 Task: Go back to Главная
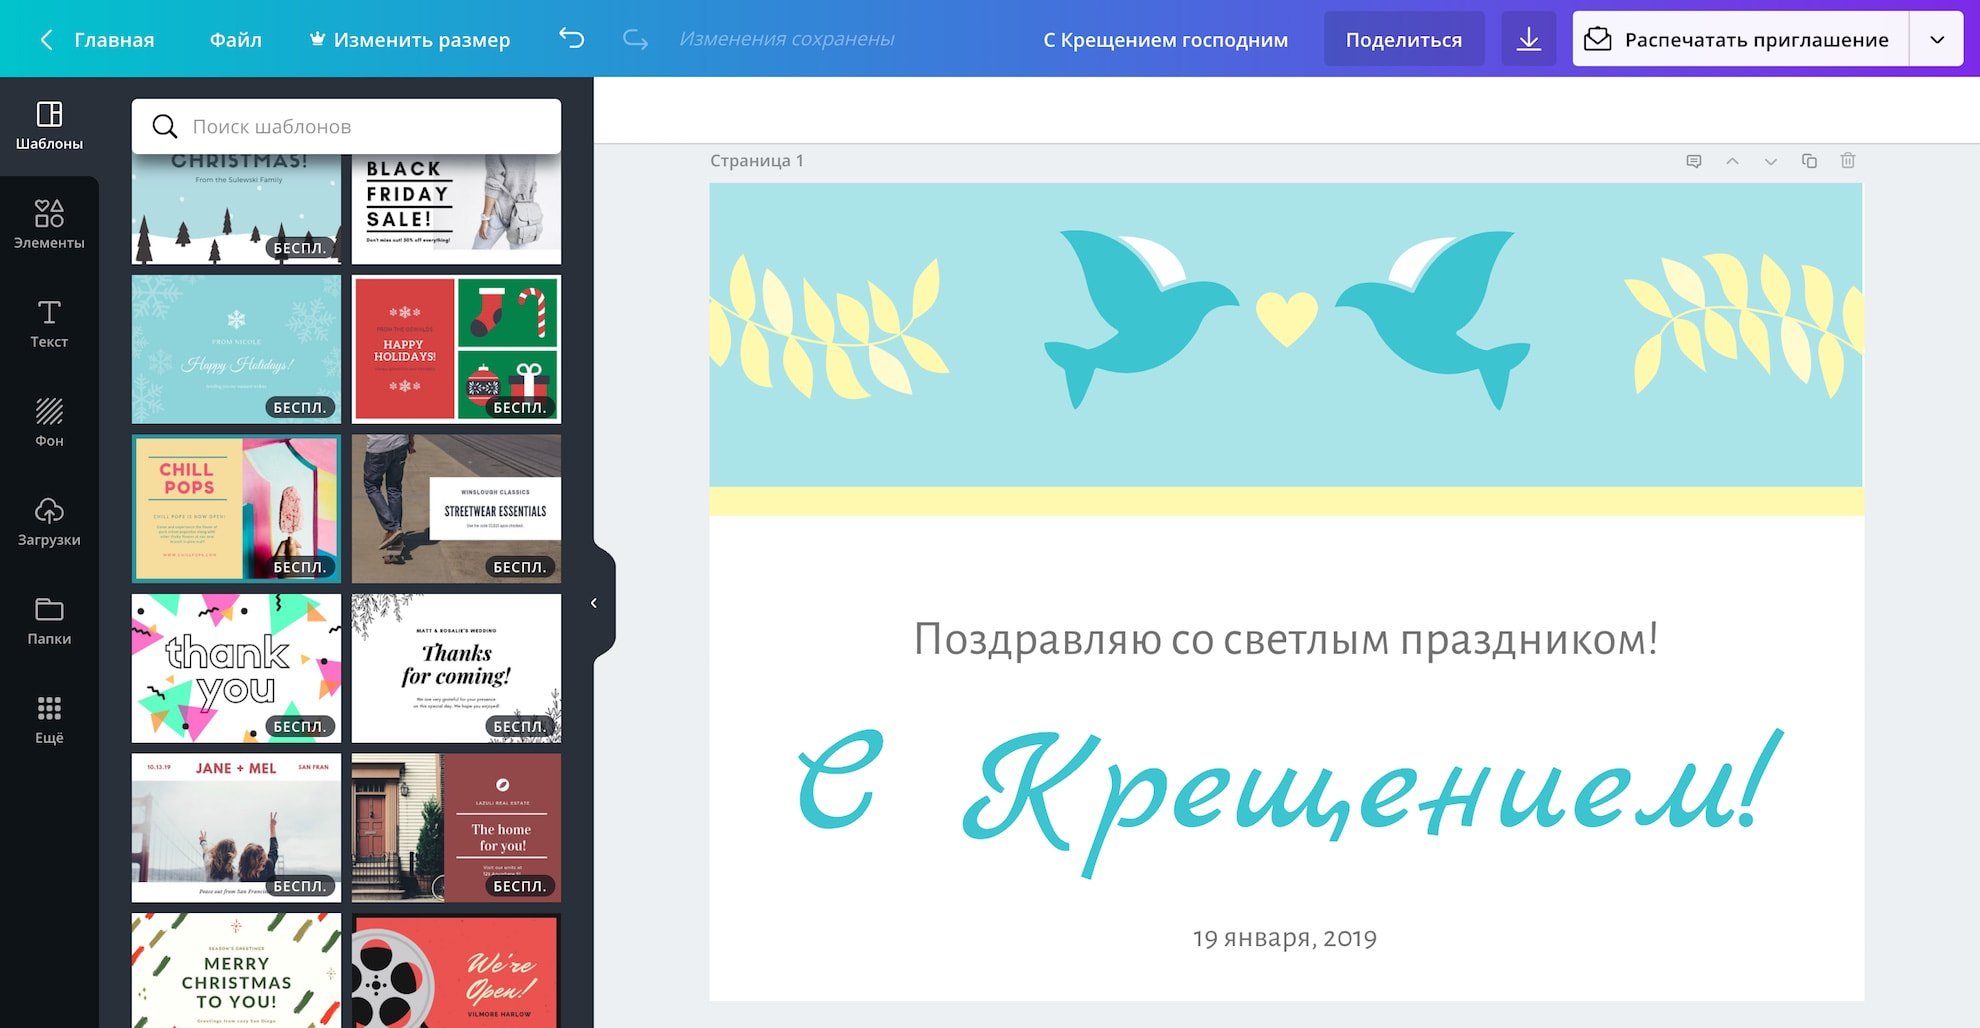pos(97,39)
